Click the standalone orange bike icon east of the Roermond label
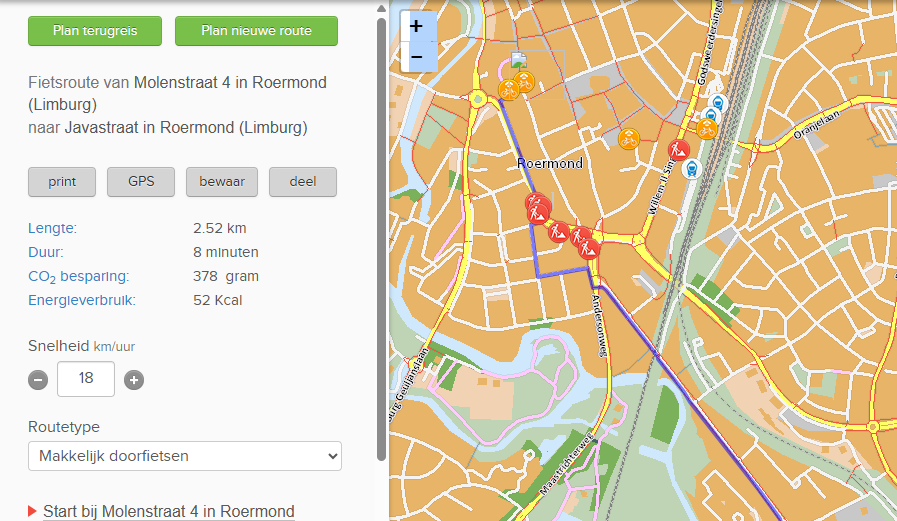 629,139
